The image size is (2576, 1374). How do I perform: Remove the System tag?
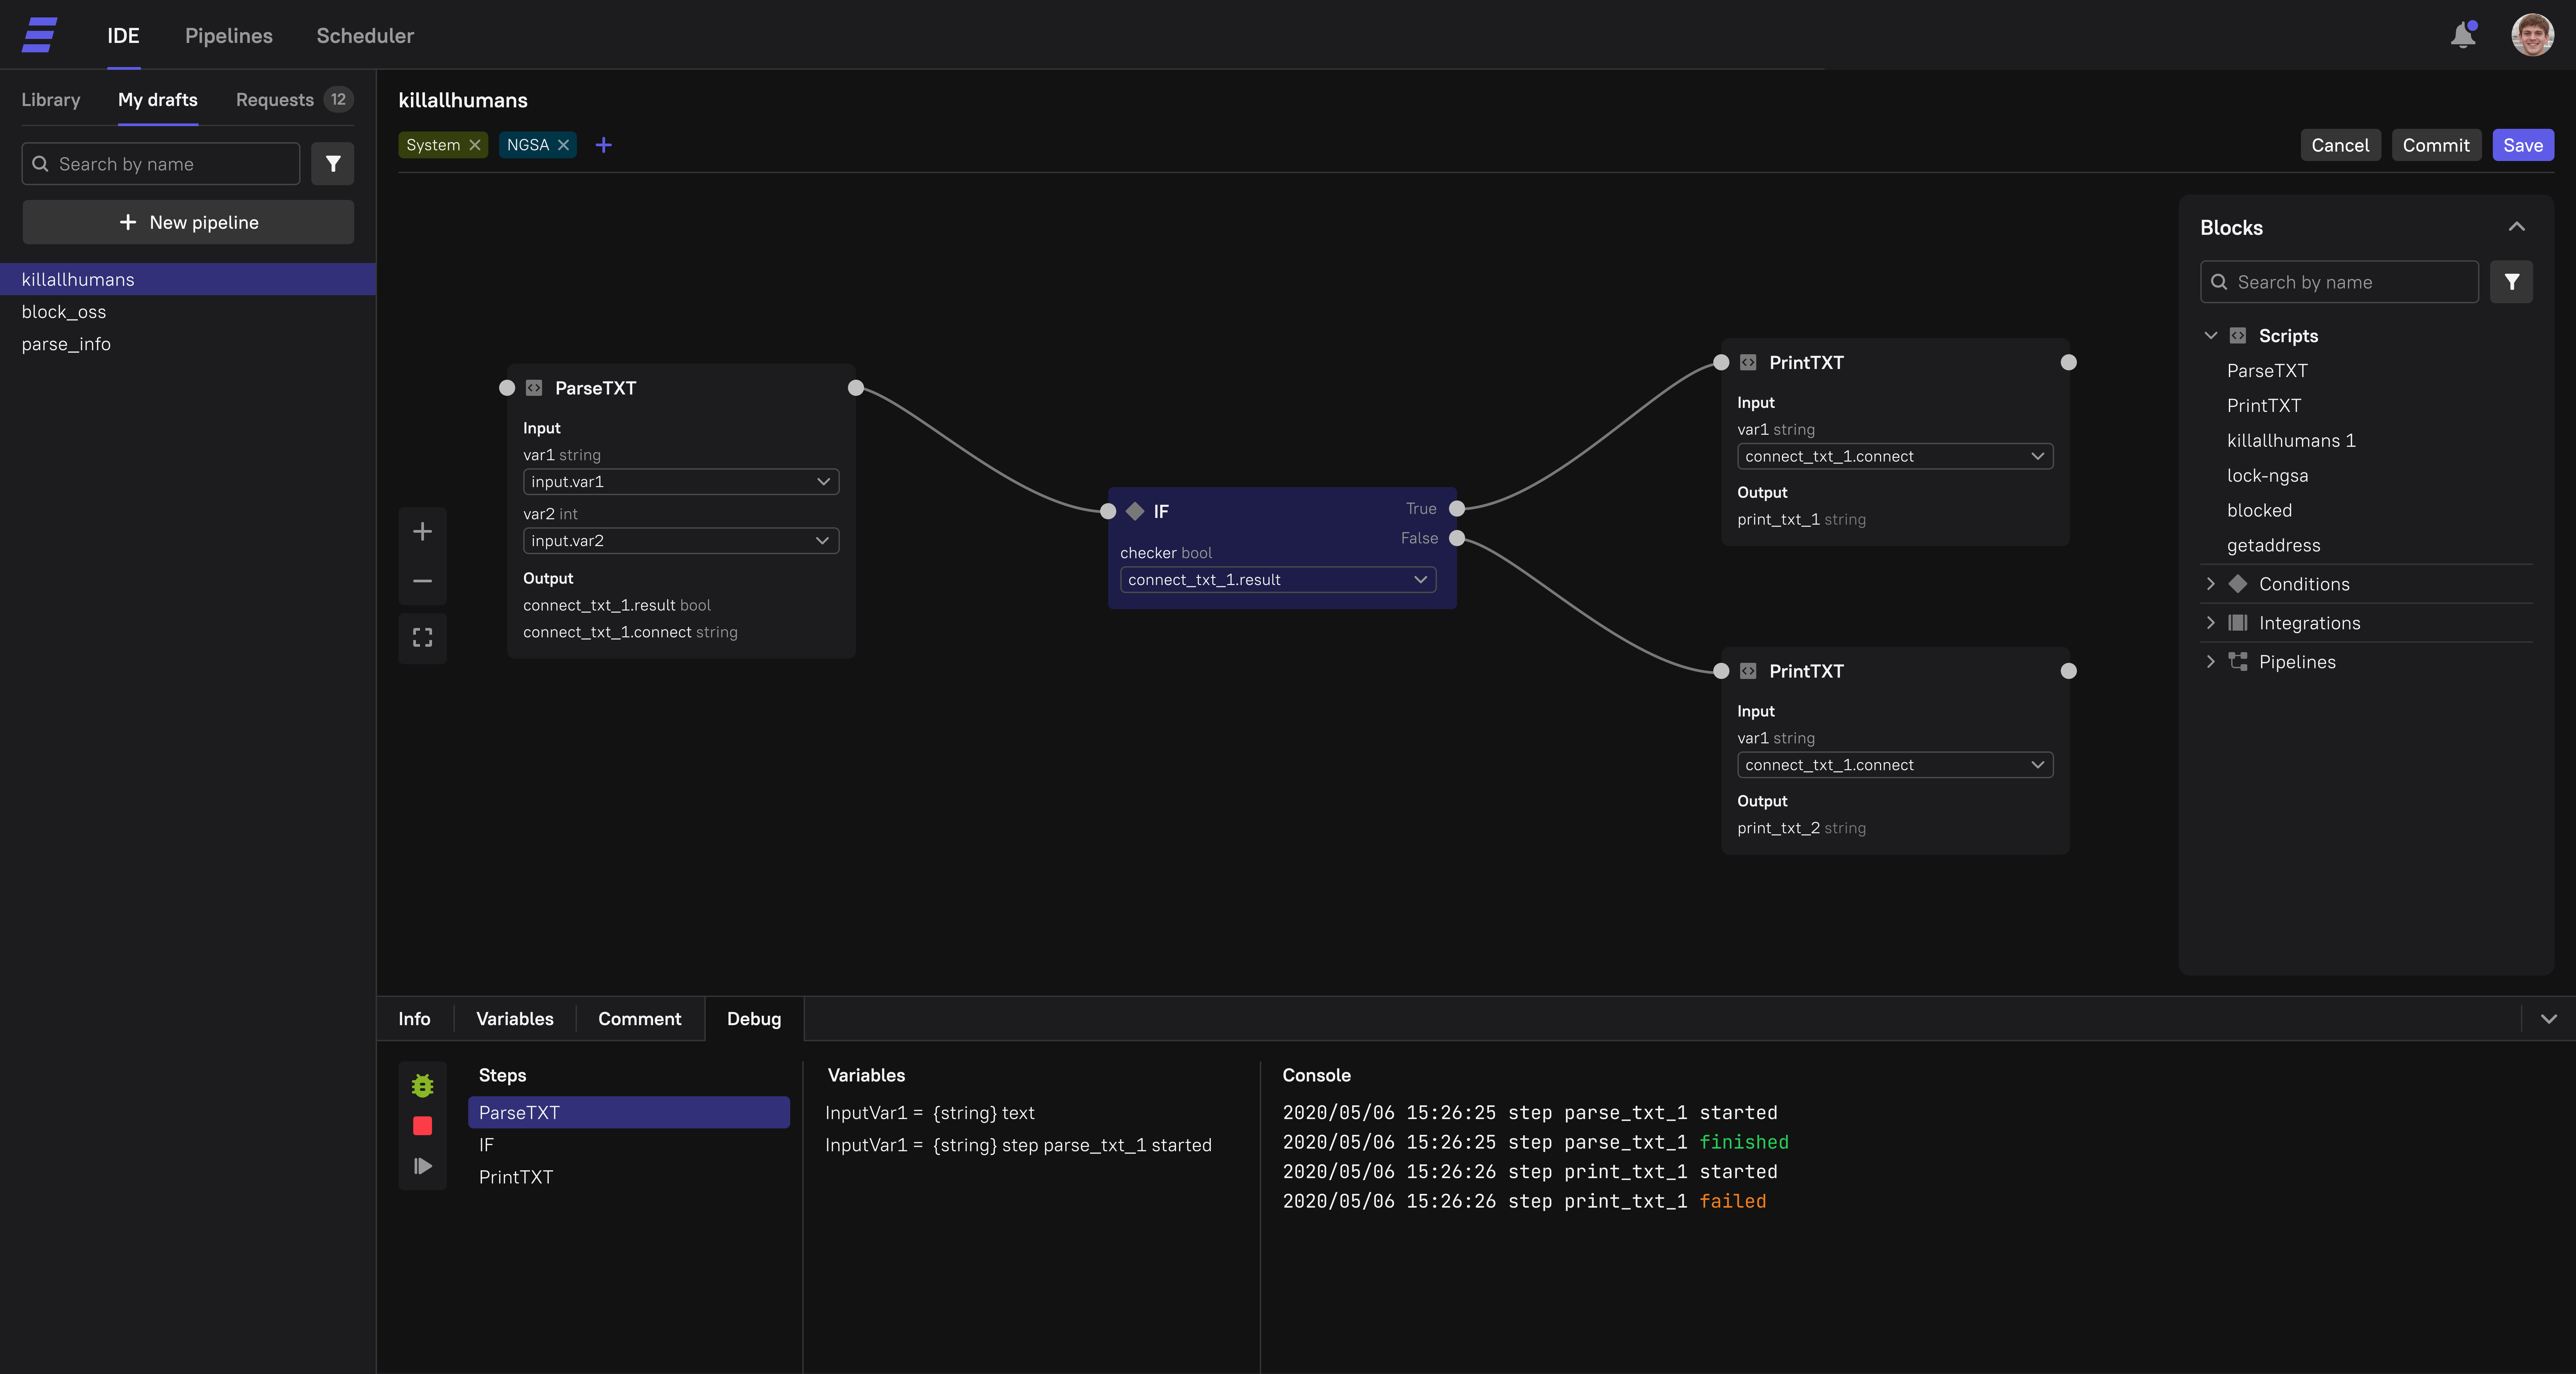point(475,145)
